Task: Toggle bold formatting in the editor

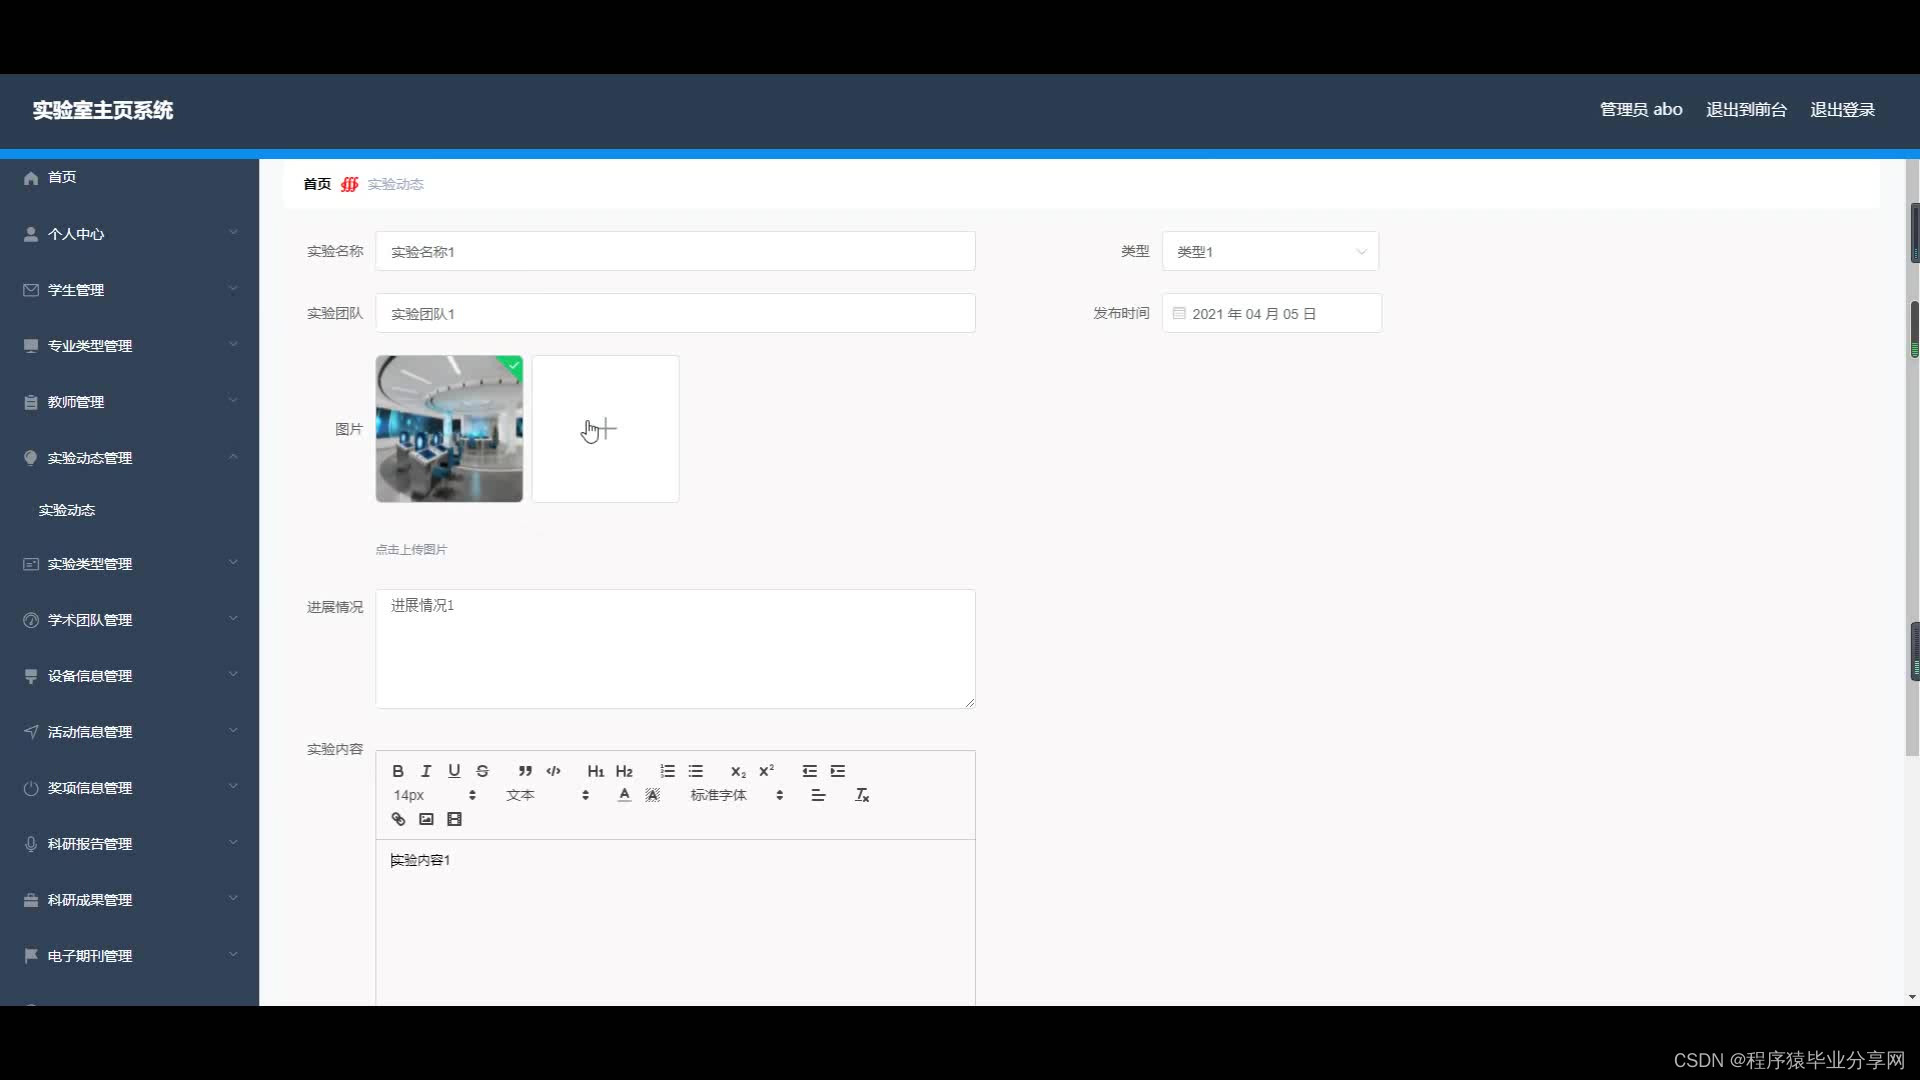Action: (x=398, y=771)
